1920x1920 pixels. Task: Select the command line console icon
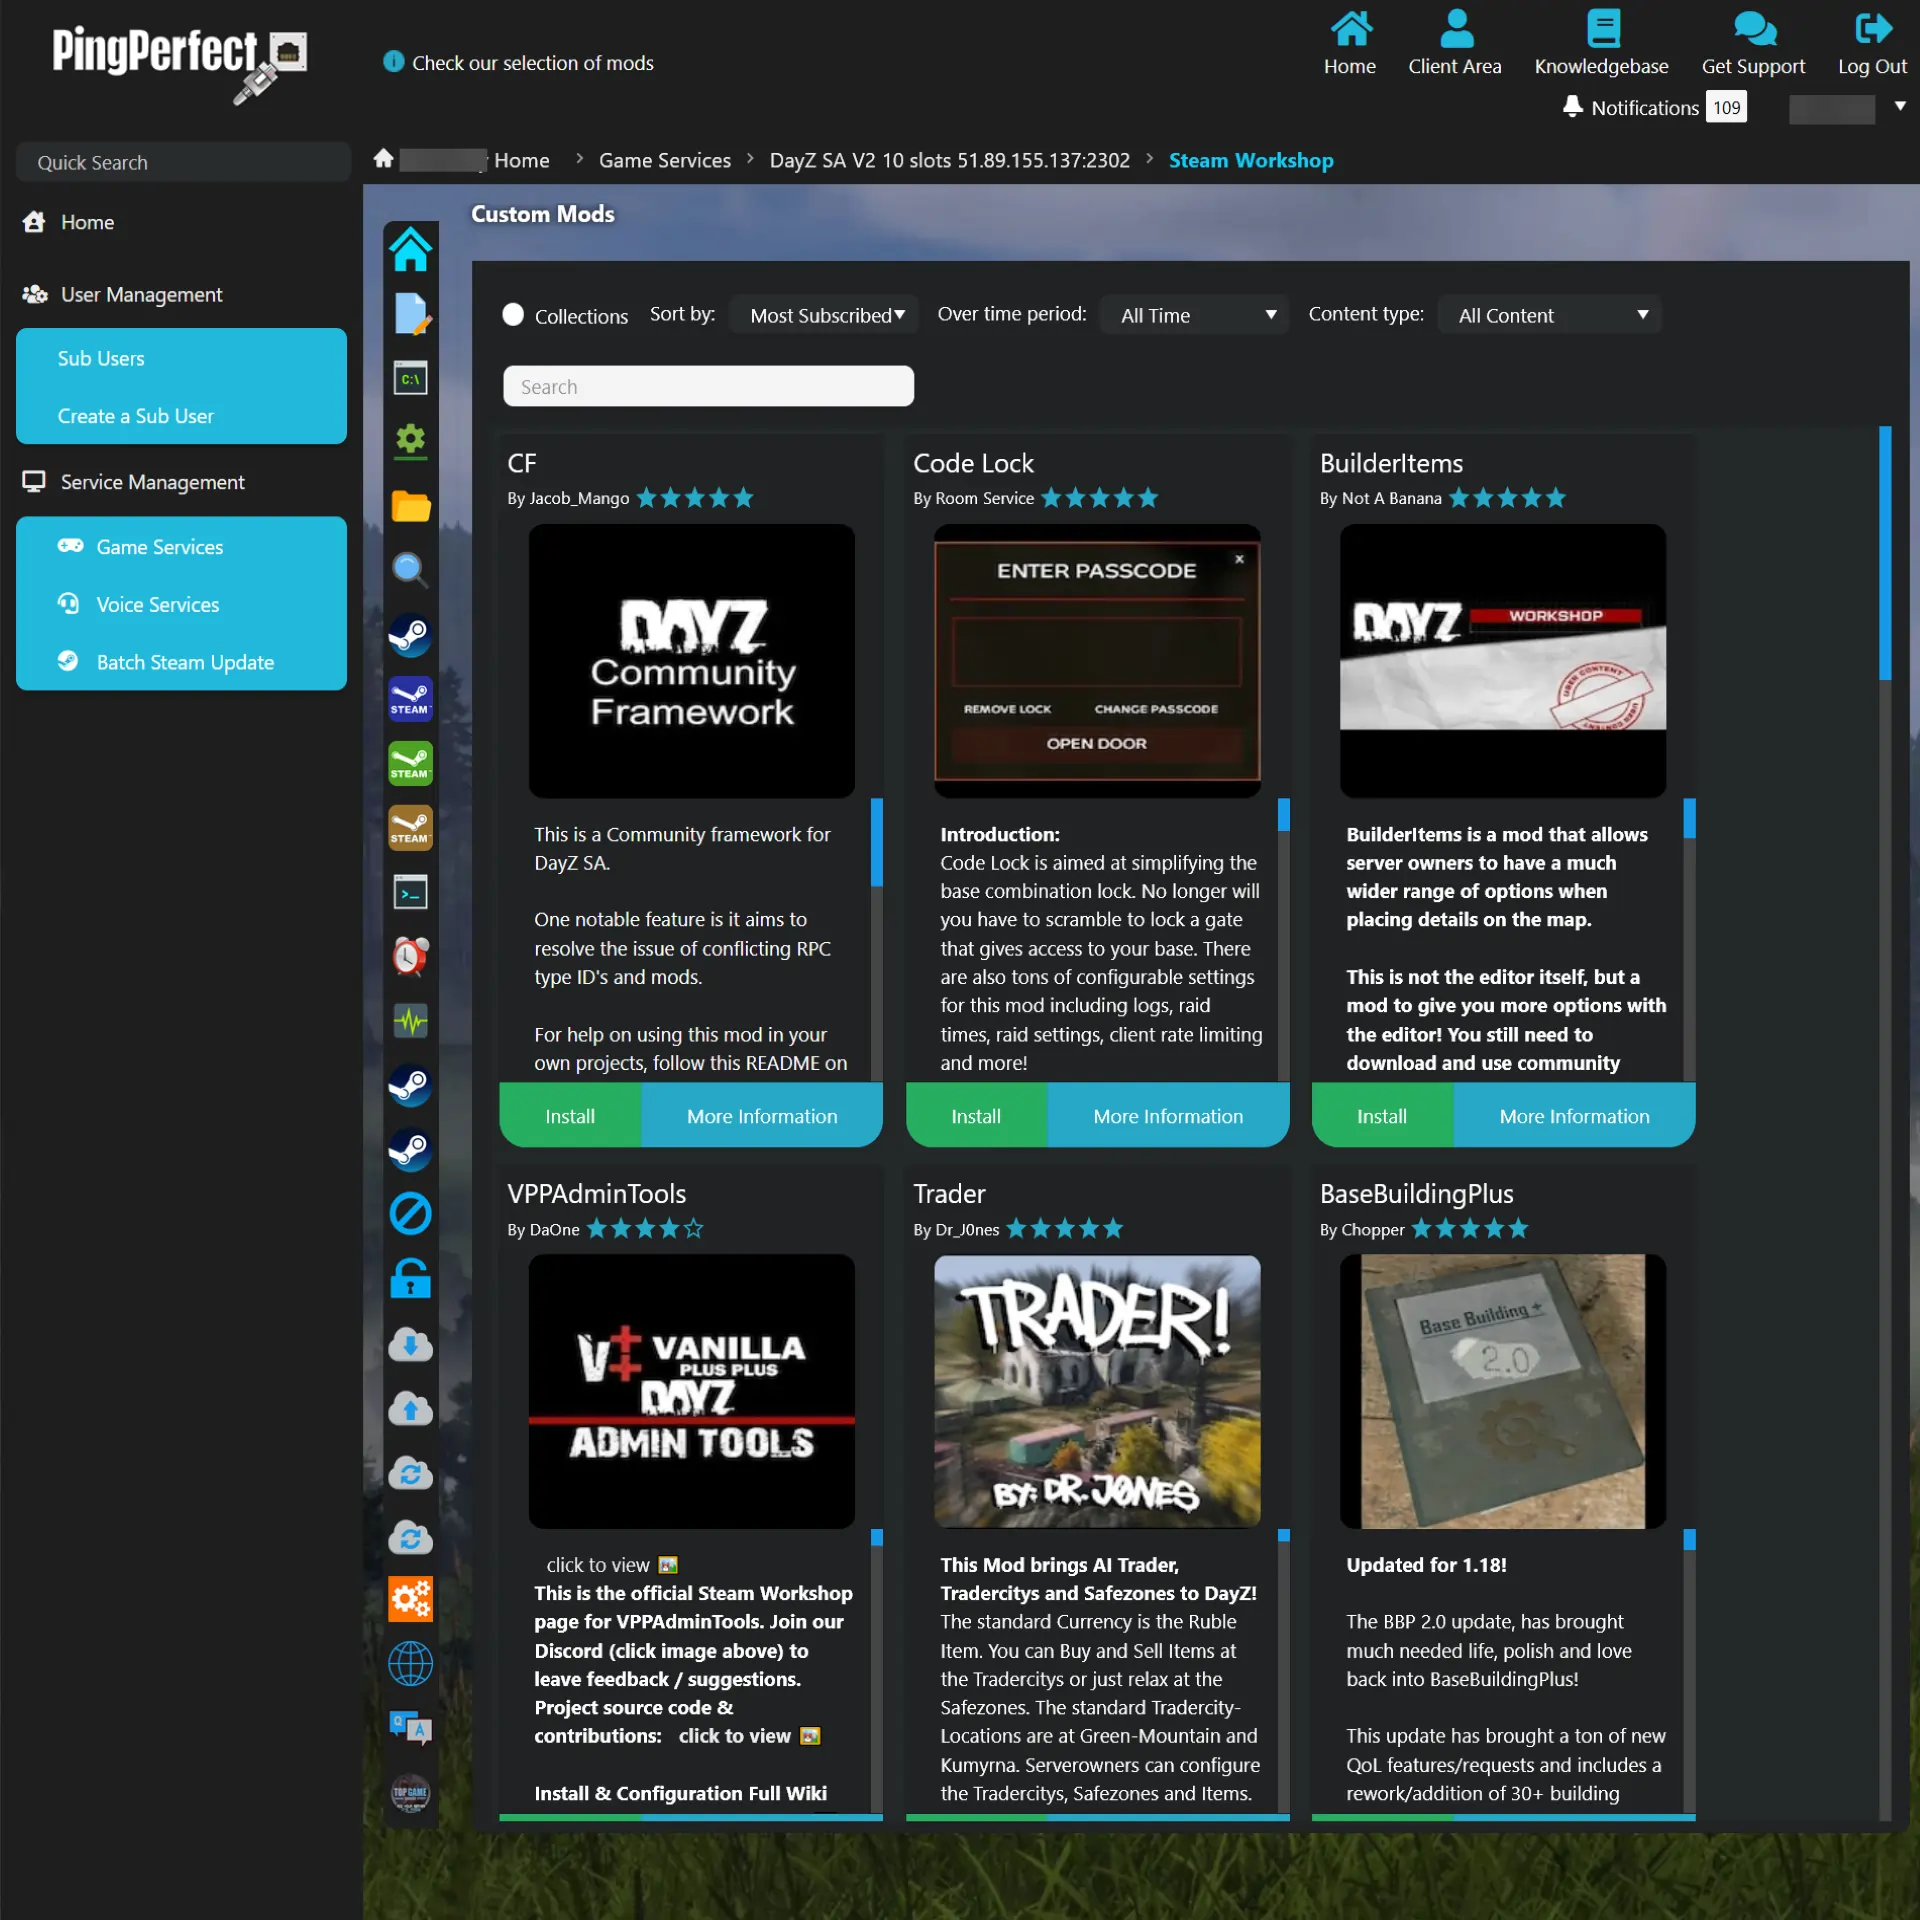click(x=410, y=378)
